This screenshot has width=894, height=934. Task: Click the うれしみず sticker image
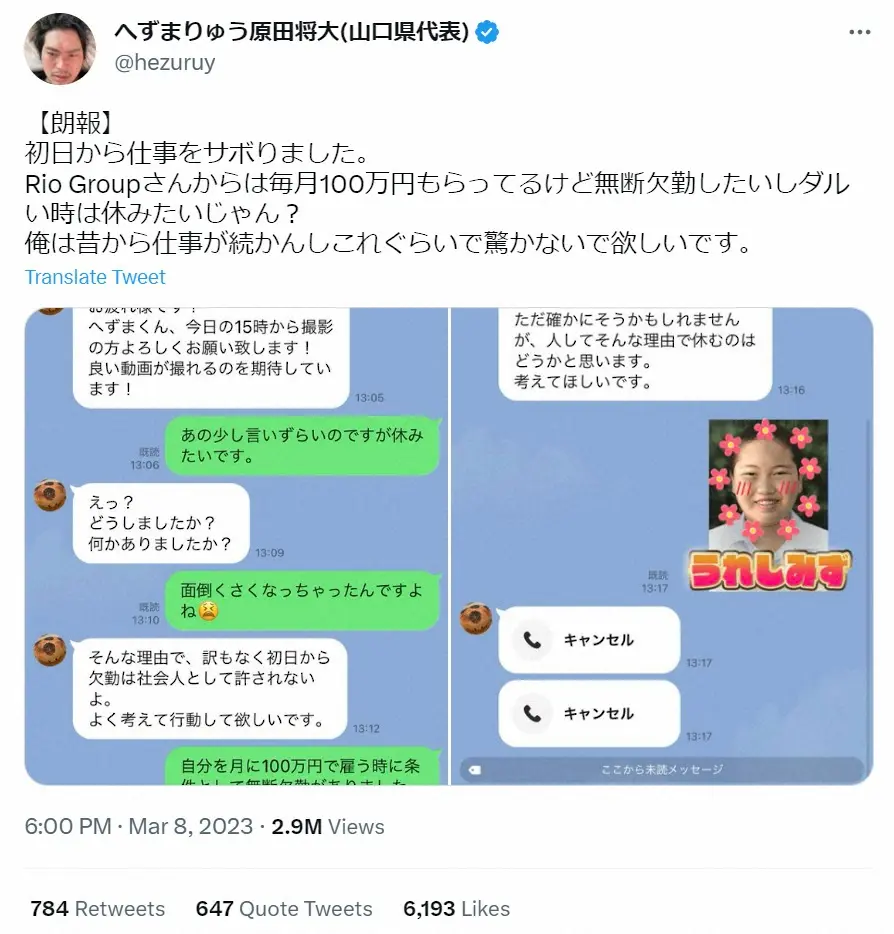coord(770,505)
